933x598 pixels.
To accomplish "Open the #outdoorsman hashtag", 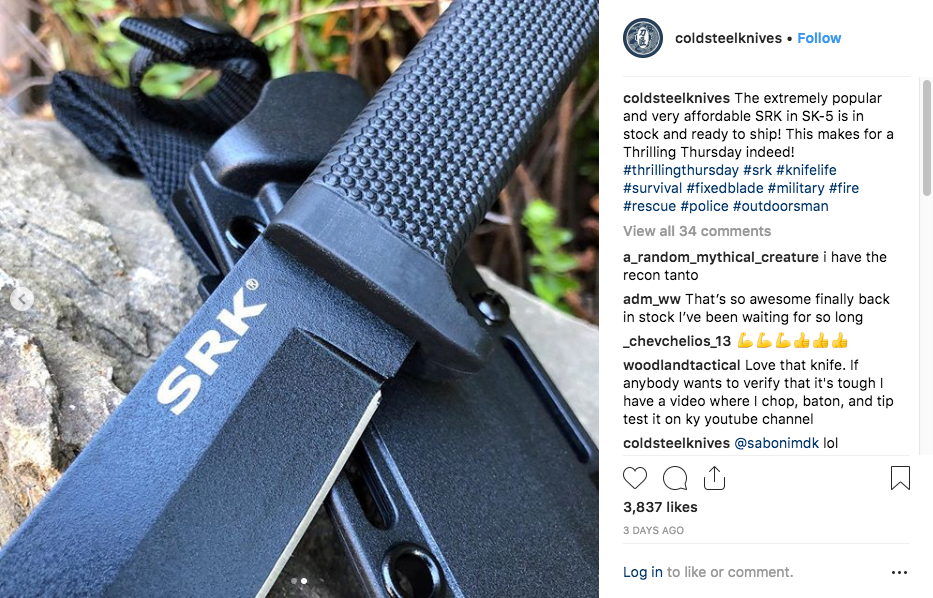I will 781,206.
